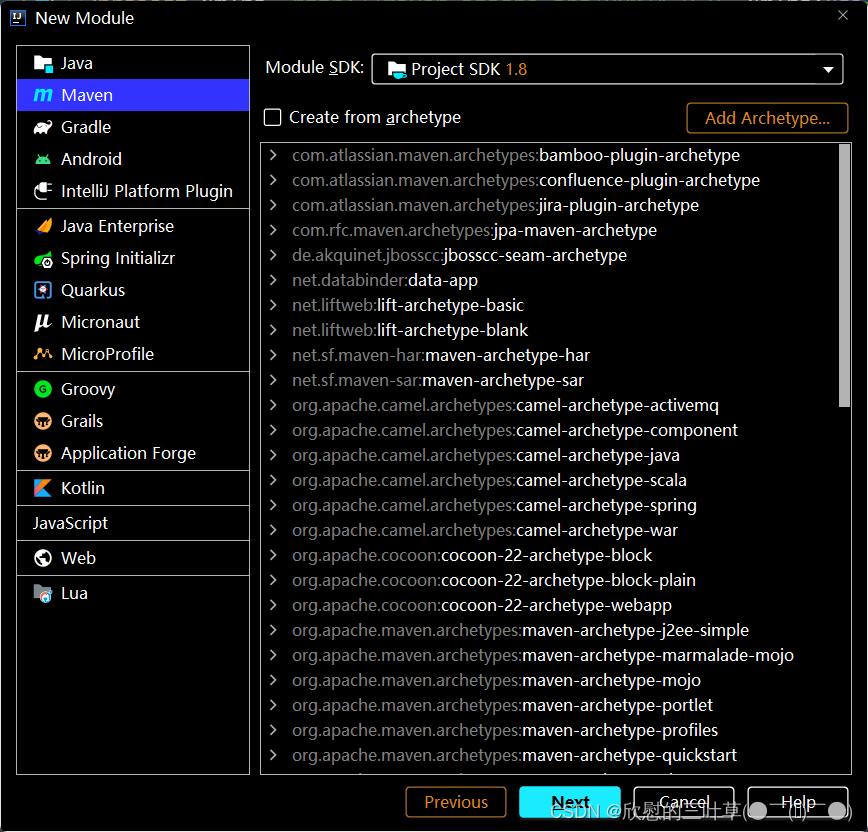The image size is (868, 832).
Task: Open the Module SDK dropdown
Action: tap(607, 69)
